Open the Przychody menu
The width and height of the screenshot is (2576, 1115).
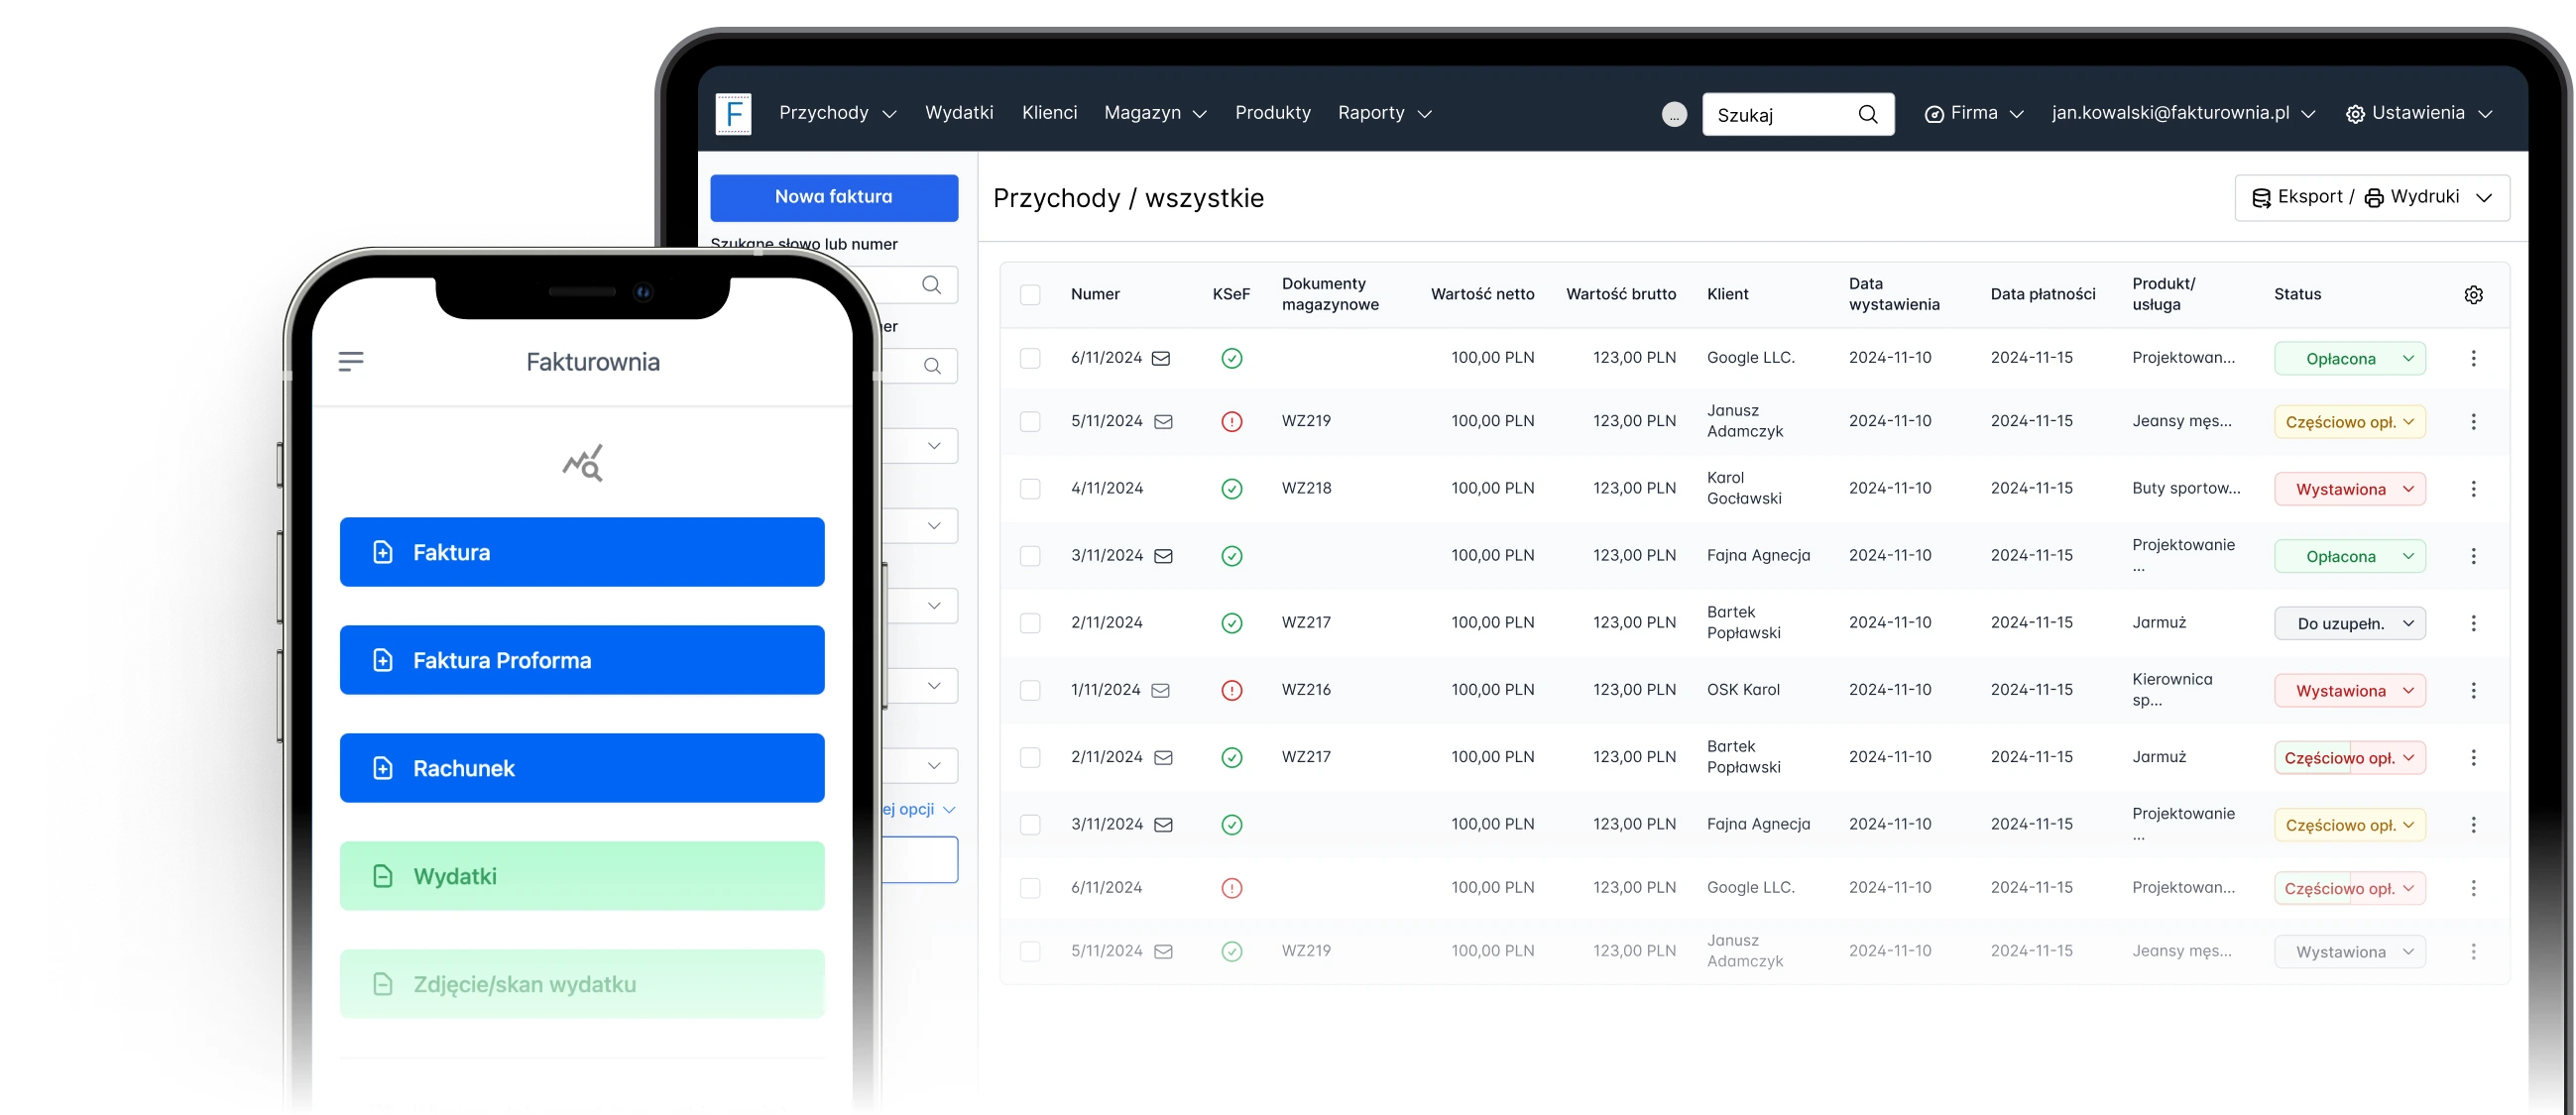pyautogui.click(x=836, y=113)
